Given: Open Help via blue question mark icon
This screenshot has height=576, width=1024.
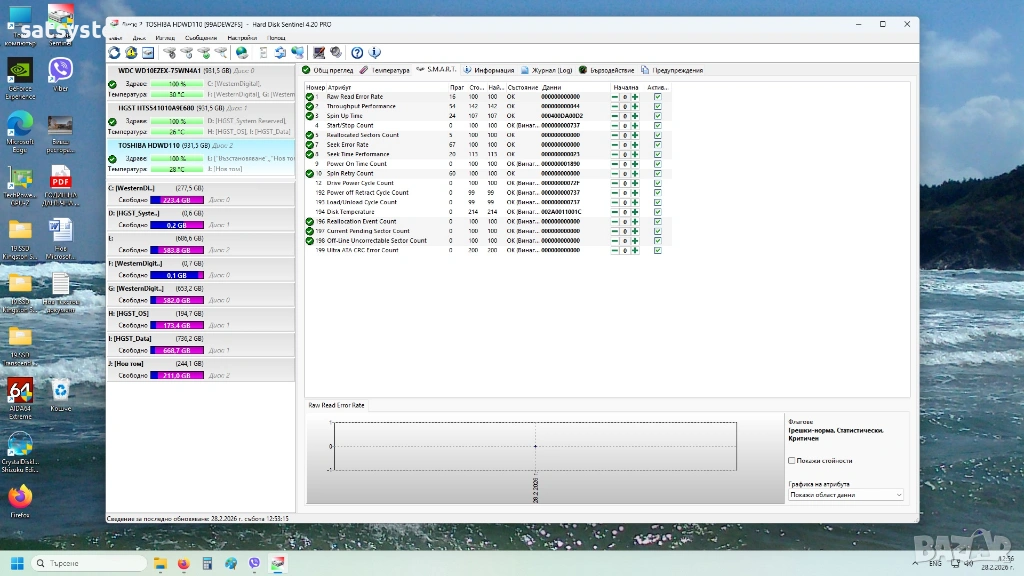Looking at the screenshot, I should tap(357, 53).
